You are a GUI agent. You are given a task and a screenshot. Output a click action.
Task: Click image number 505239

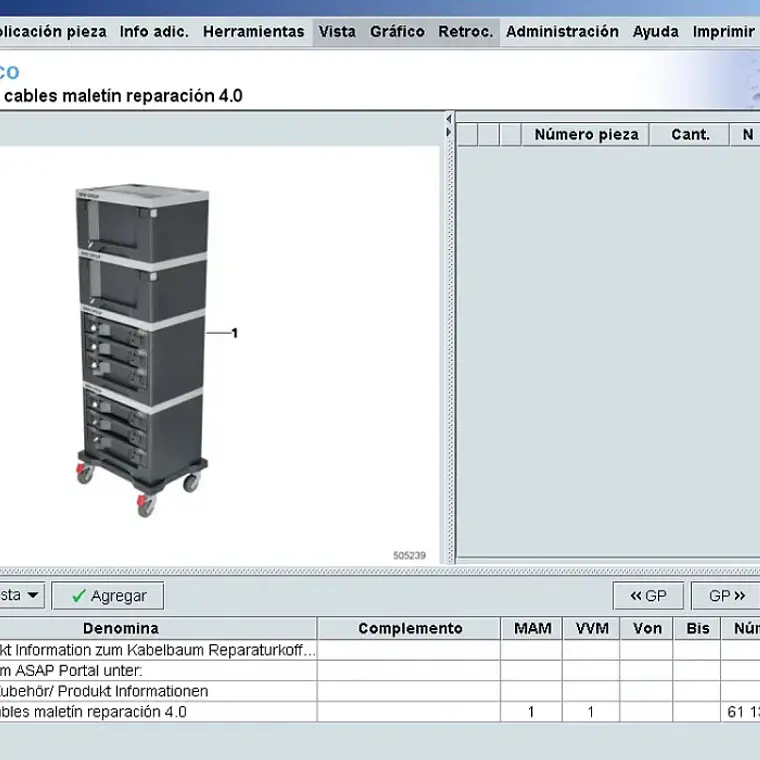click(x=409, y=555)
